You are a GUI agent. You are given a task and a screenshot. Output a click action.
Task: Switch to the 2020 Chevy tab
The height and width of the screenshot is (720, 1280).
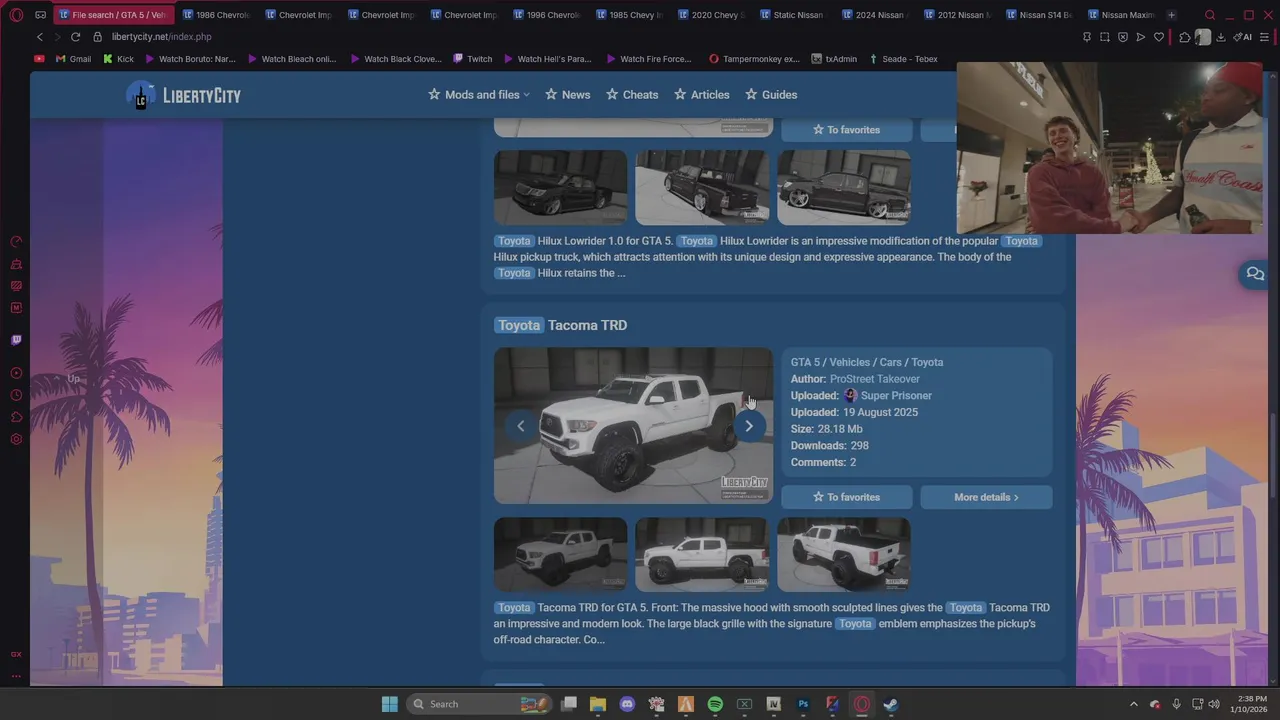click(x=711, y=15)
